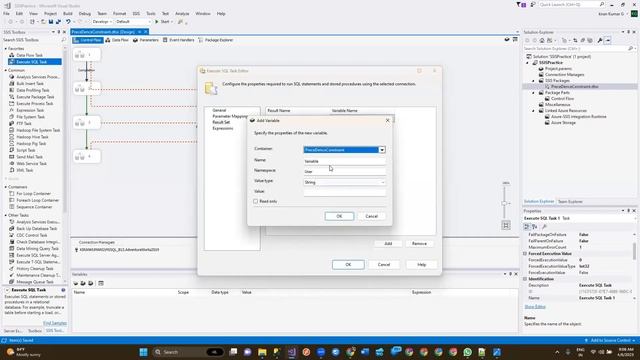Open the Develop configuration dropdown
This screenshot has height=360, width=640.
click(102, 22)
